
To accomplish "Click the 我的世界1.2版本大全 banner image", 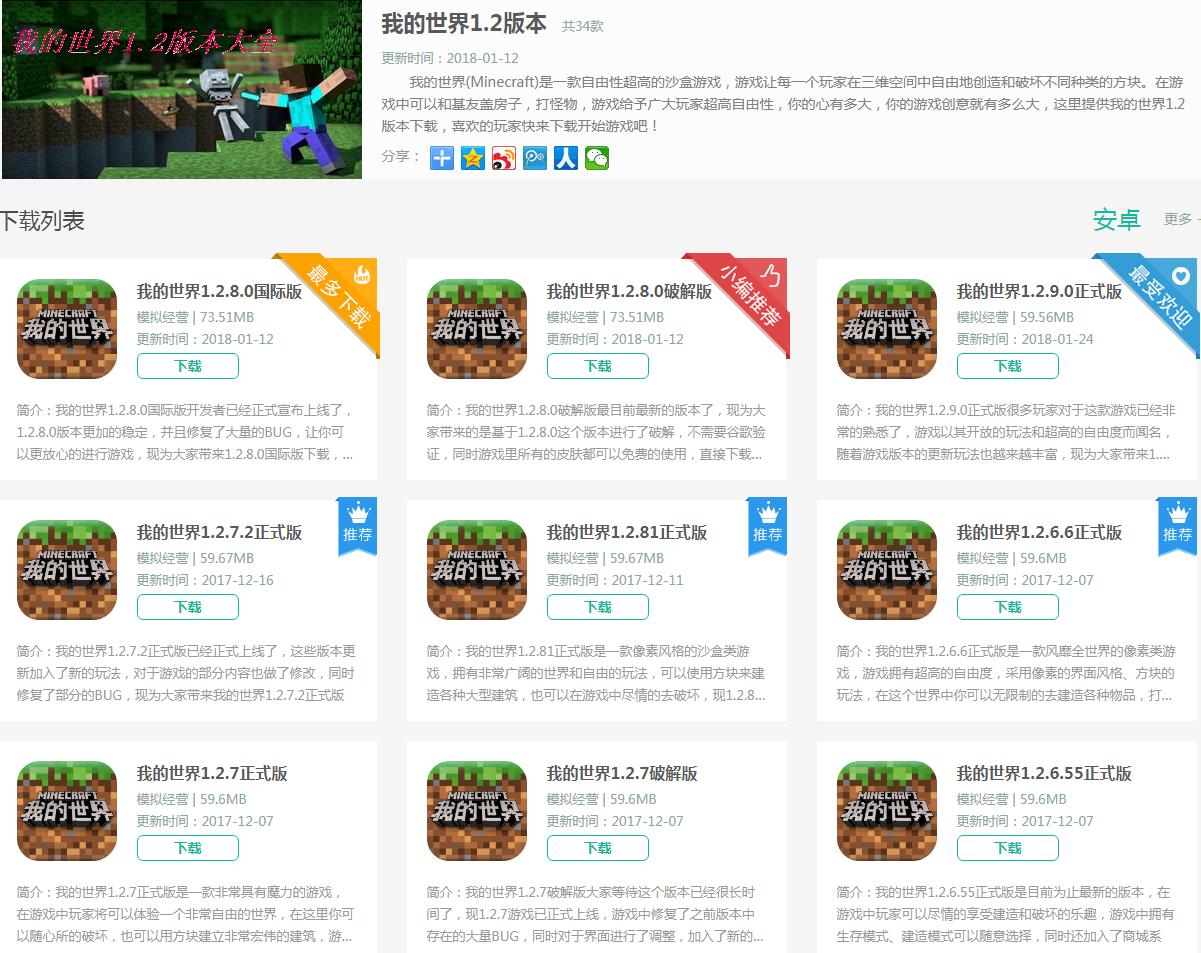I will [x=182, y=89].
